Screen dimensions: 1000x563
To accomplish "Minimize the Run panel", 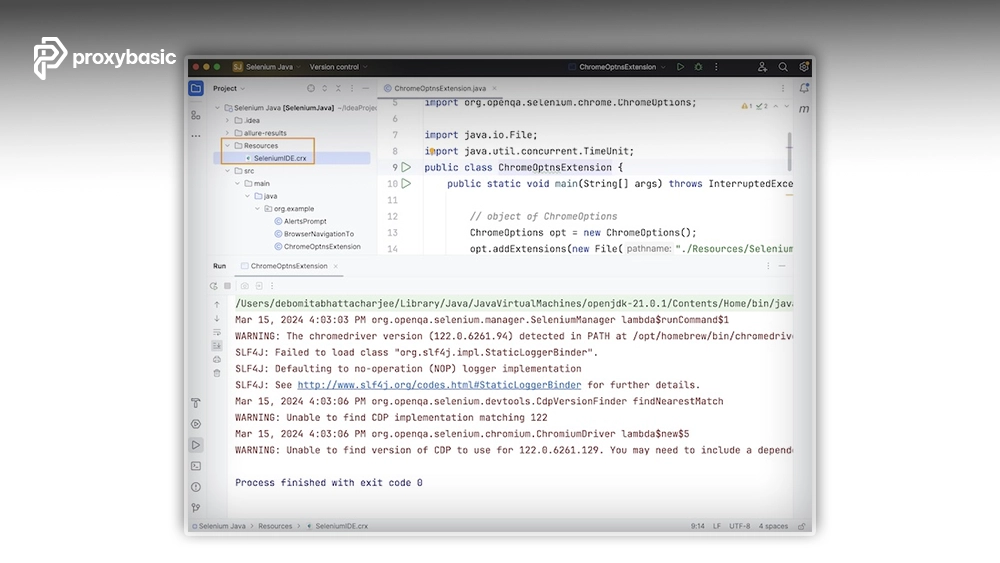I will click(x=782, y=266).
